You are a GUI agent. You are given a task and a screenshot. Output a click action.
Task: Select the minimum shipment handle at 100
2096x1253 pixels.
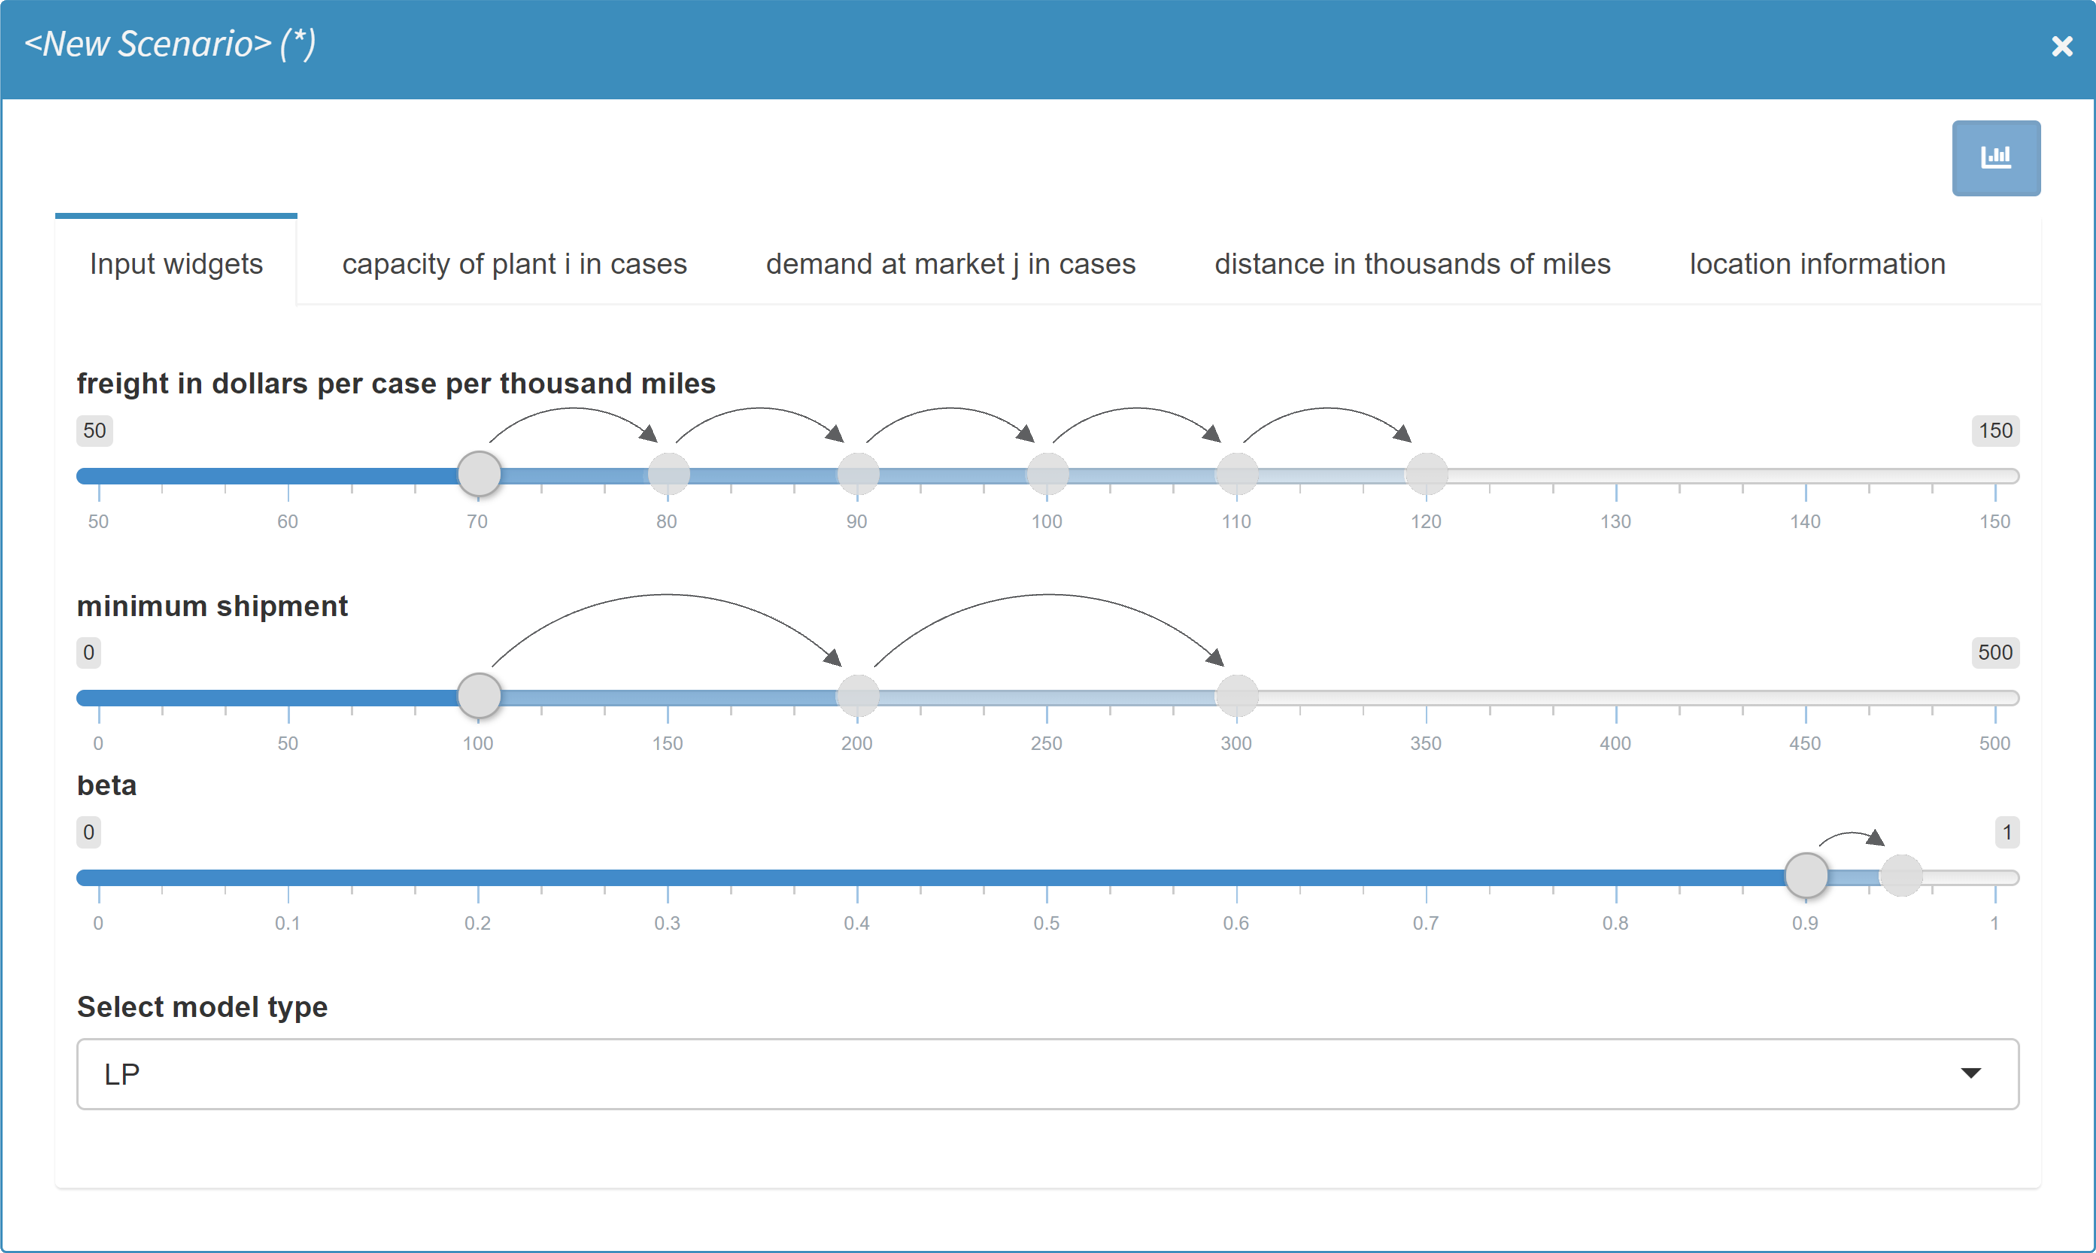coord(479,695)
